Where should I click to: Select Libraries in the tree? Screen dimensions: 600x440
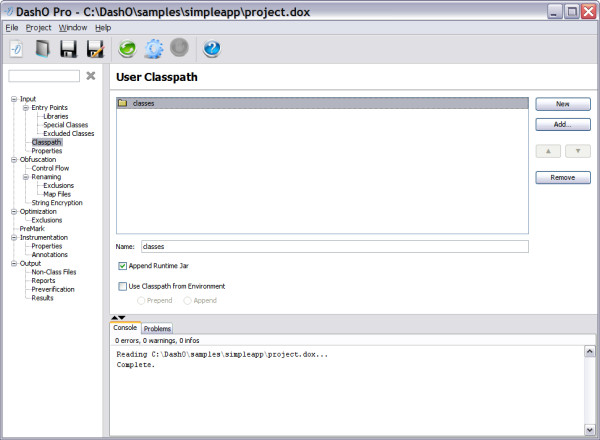coord(56,116)
